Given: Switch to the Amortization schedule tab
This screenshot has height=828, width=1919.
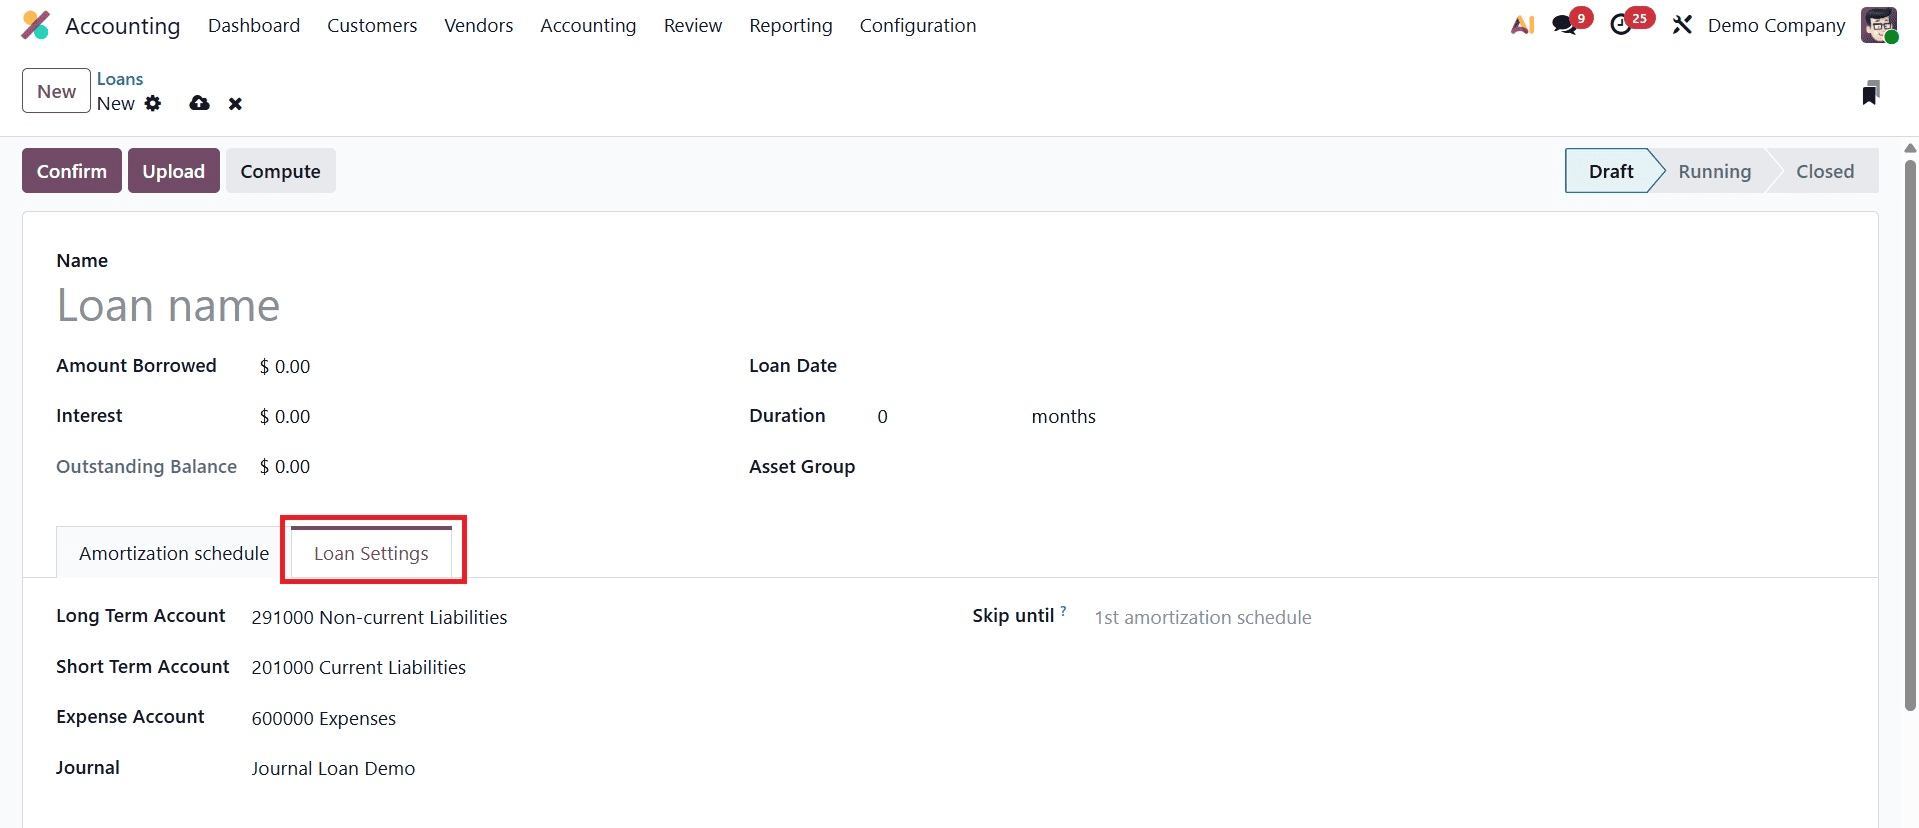Looking at the screenshot, I should 174,553.
